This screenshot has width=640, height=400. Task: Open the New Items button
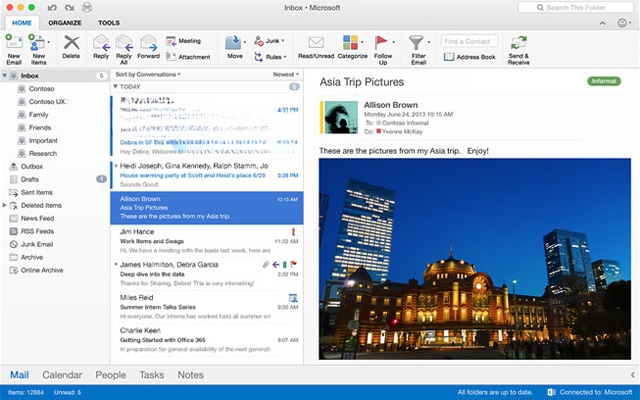[38, 49]
